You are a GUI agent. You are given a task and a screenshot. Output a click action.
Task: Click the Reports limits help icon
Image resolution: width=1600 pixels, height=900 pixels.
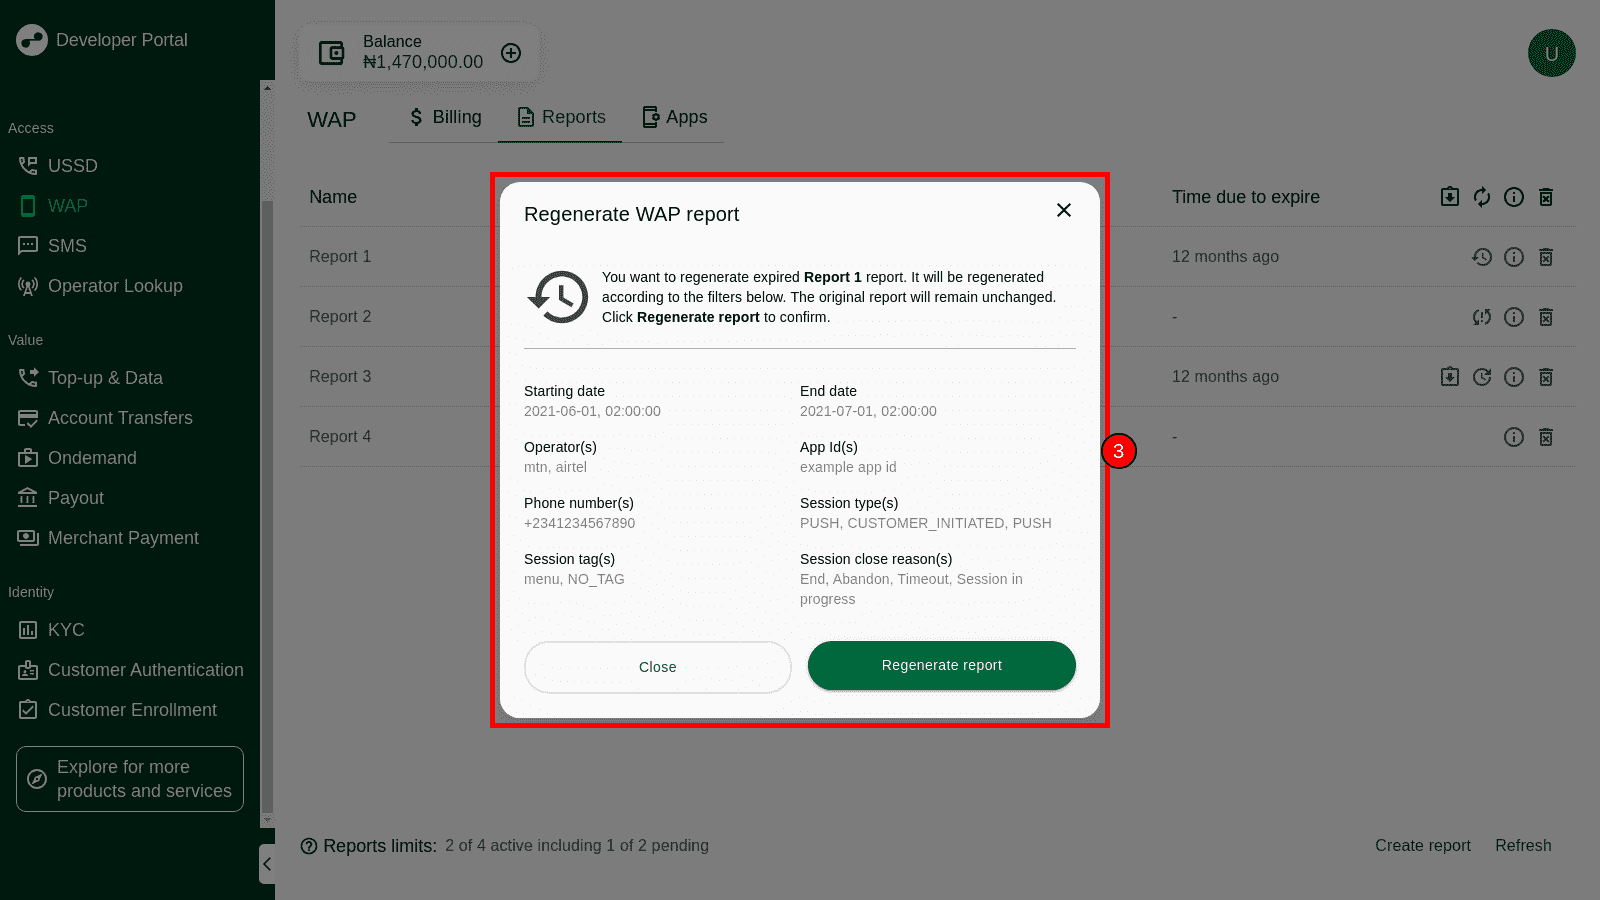click(309, 846)
